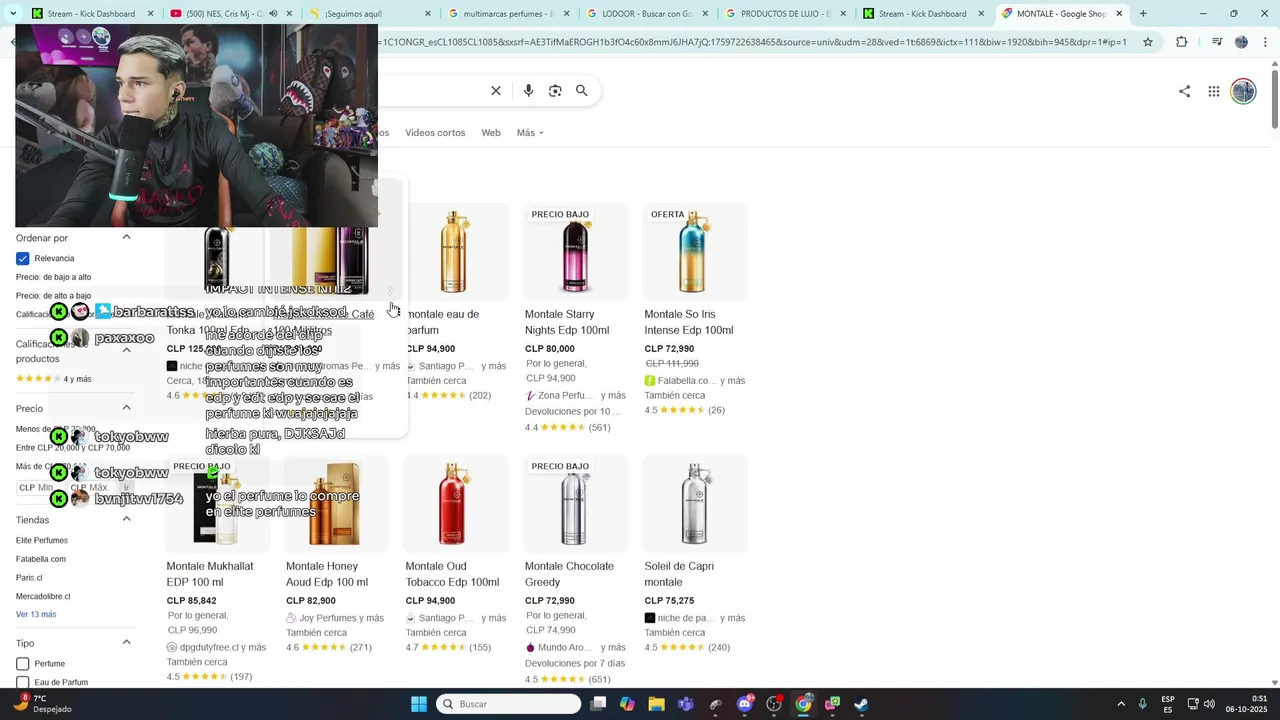This screenshot has width=1280, height=720.
Task: Open the tray microphone indicator
Action: (x=1143, y=704)
